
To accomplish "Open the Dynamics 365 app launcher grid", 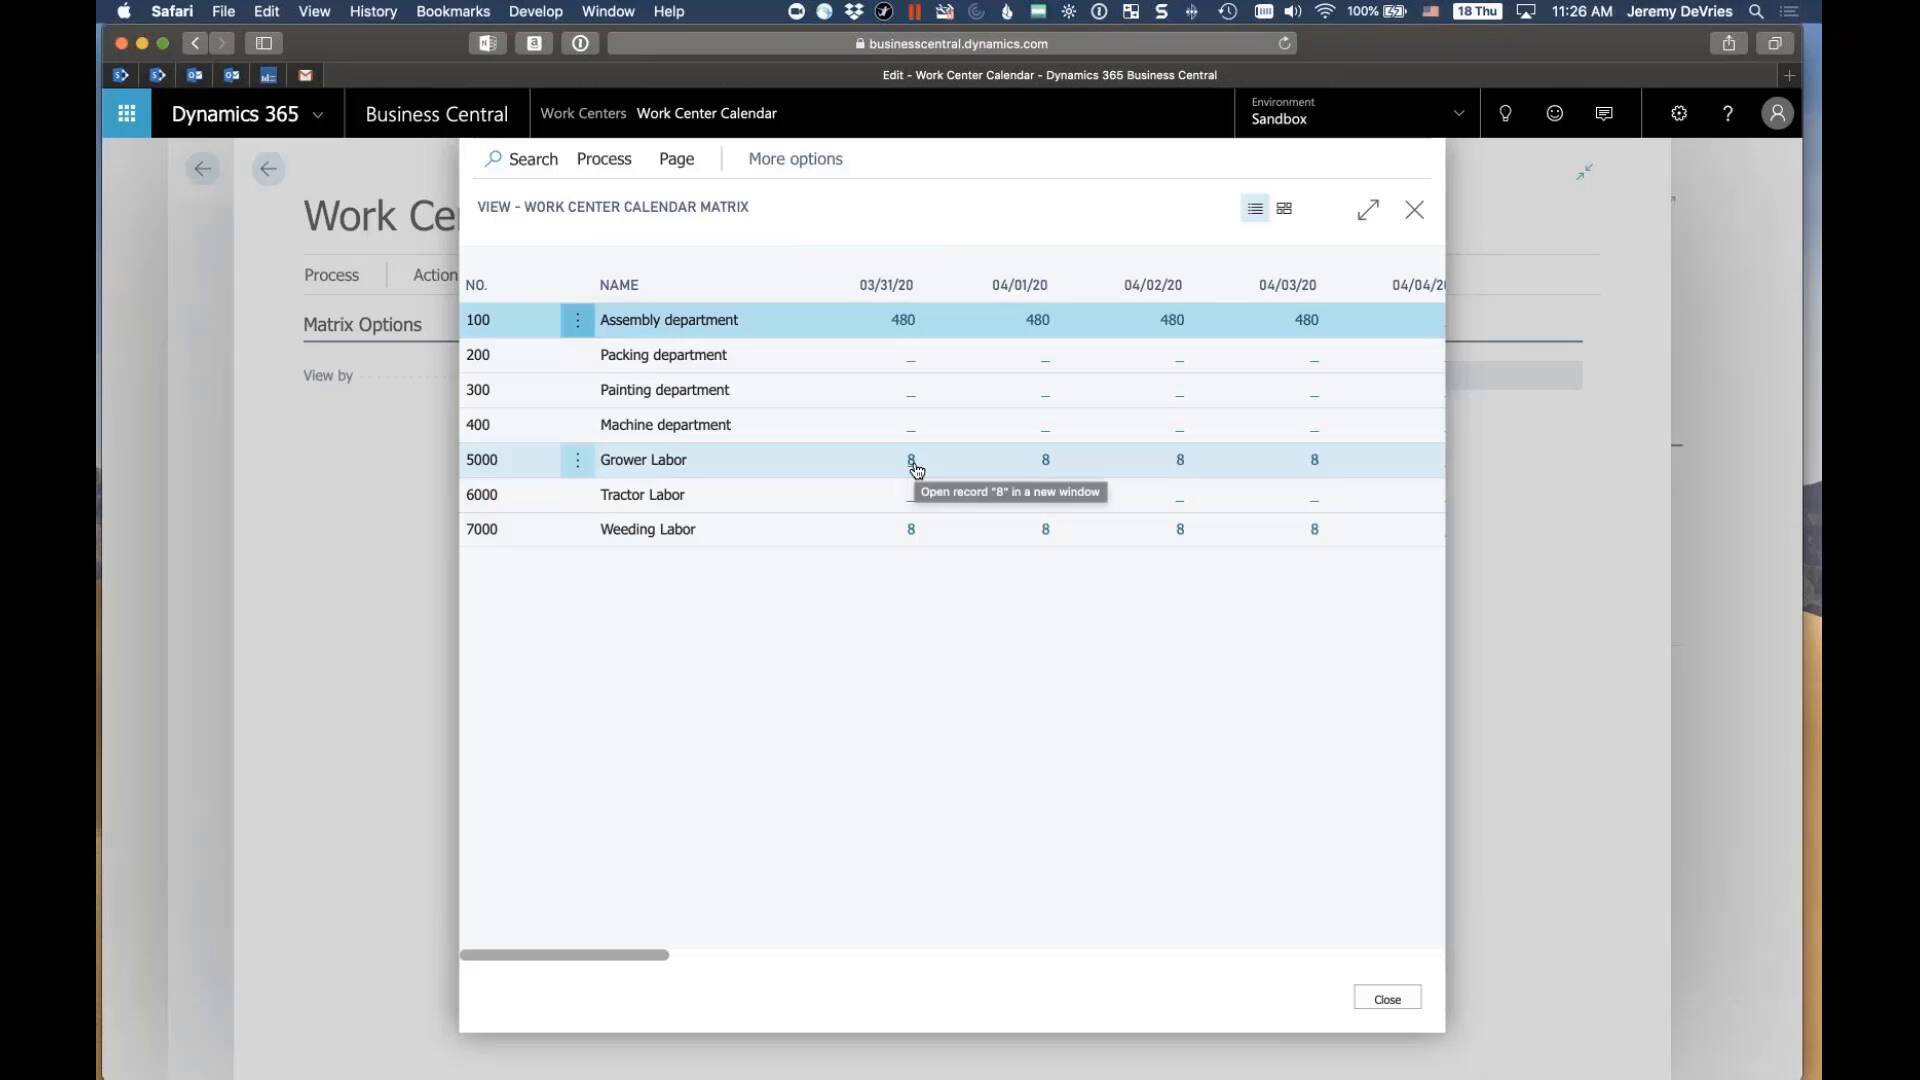I will pyautogui.click(x=126, y=113).
